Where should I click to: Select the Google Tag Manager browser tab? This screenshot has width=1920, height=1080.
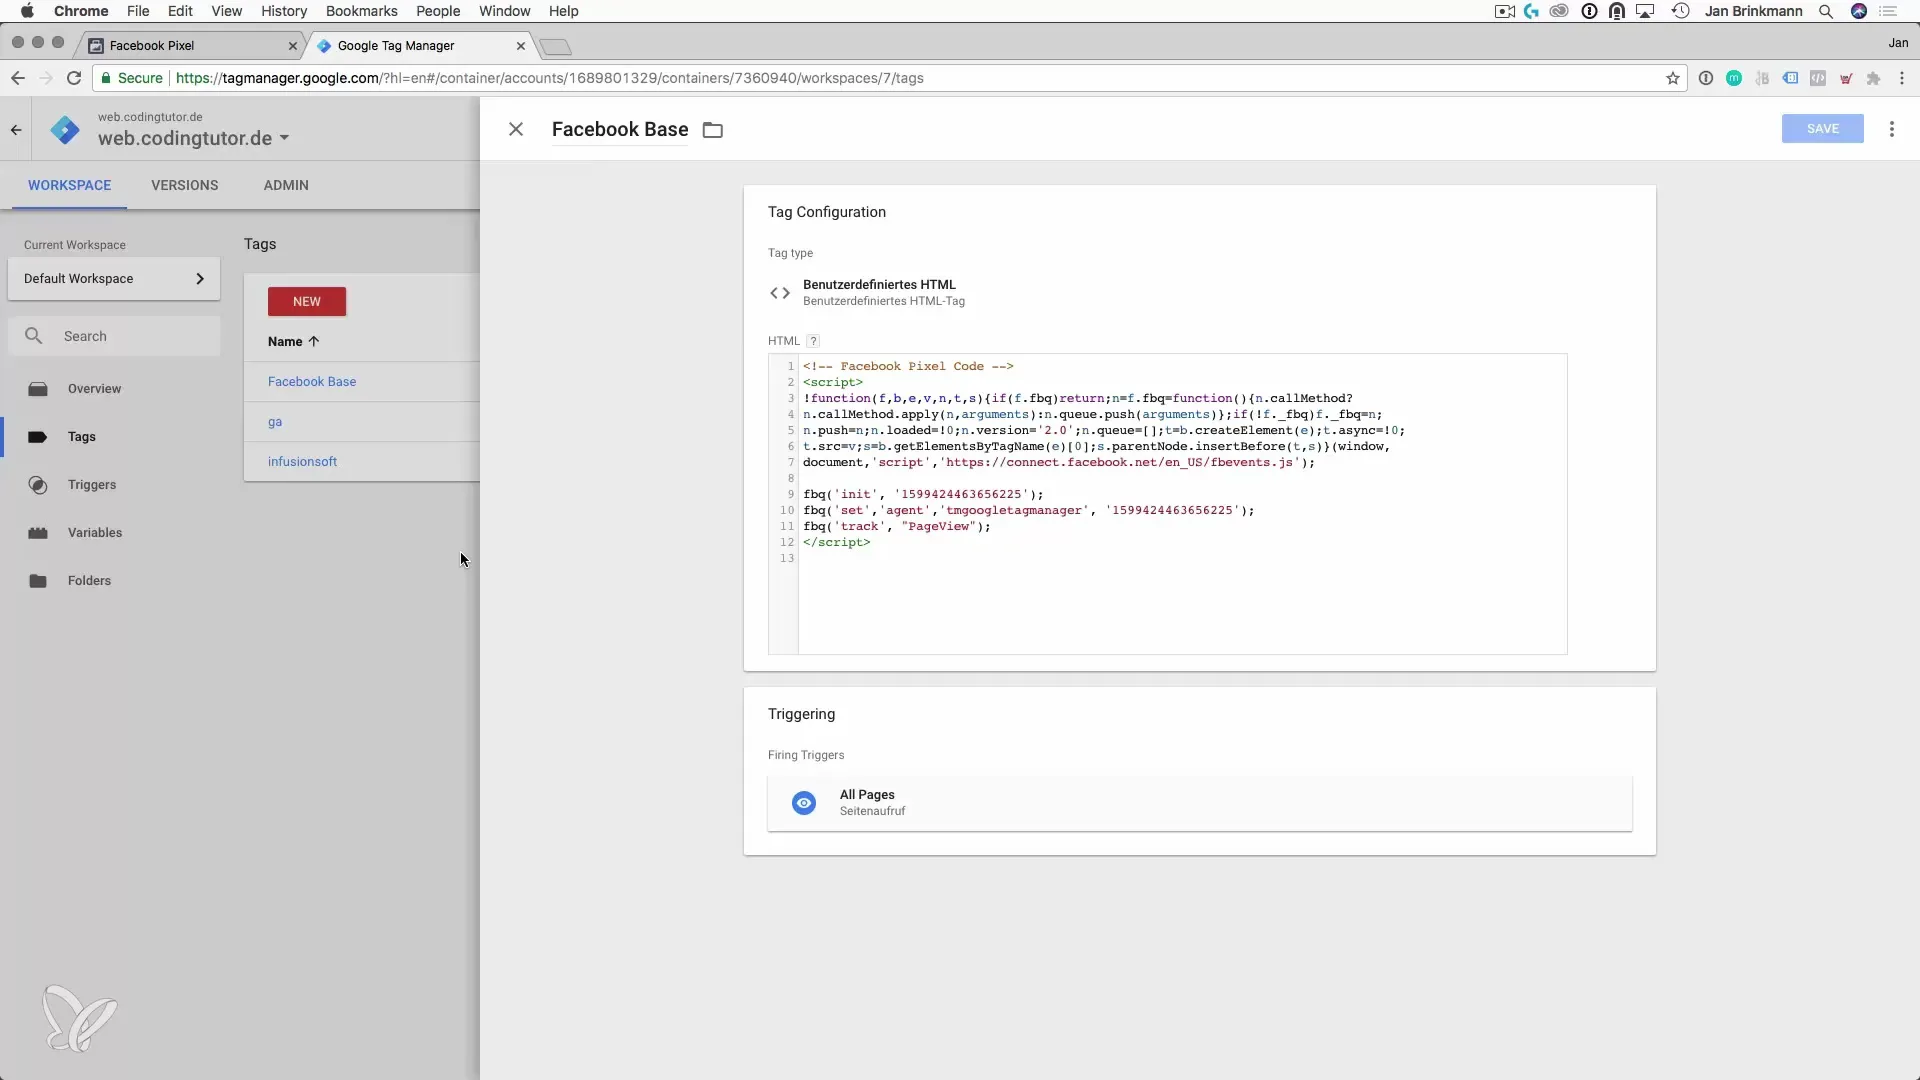click(x=418, y=46)
